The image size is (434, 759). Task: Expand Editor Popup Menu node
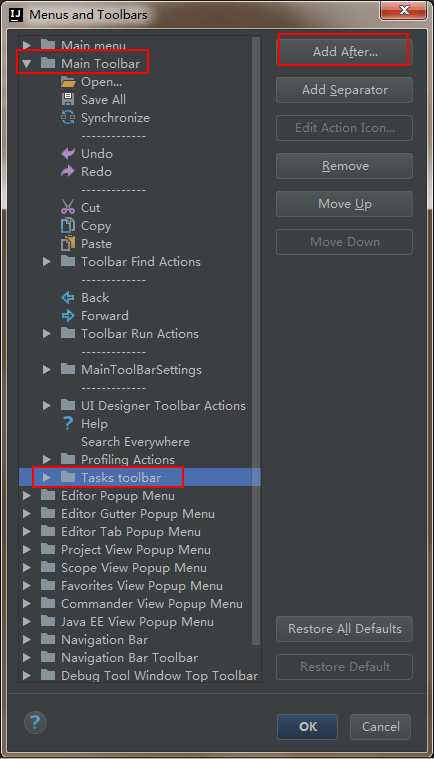click(27, 496)
